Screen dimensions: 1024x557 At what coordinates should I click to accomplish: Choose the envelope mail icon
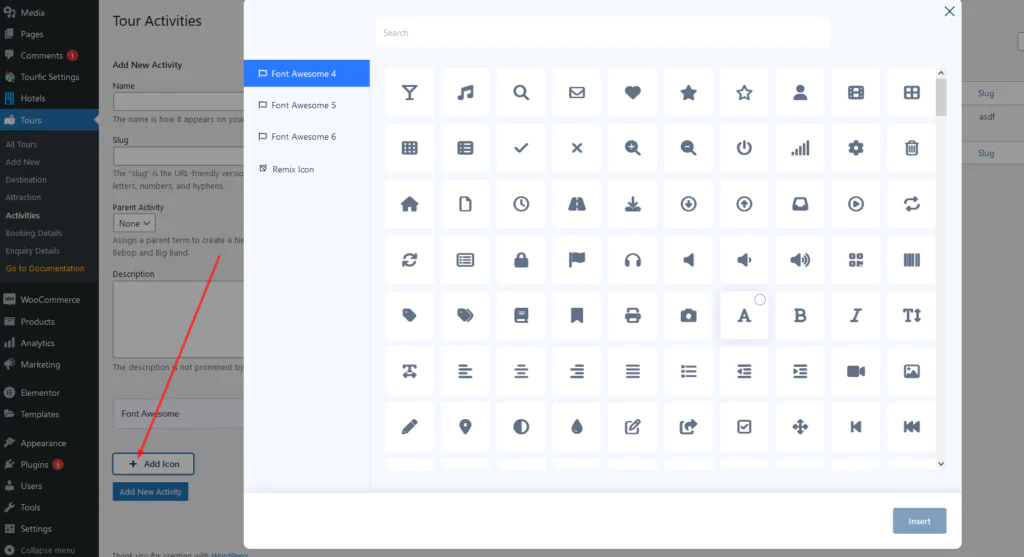point(577,93)
